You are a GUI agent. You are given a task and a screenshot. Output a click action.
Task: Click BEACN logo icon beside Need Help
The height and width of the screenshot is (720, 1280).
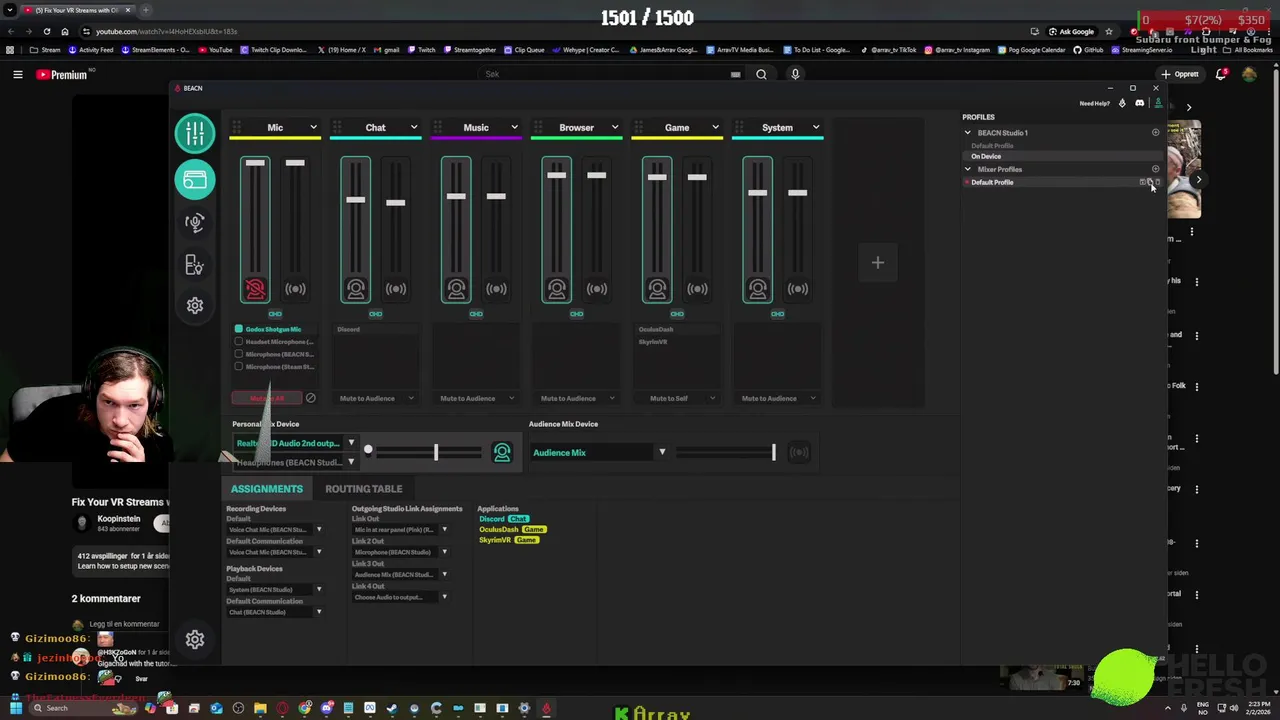coord(1122,103)
